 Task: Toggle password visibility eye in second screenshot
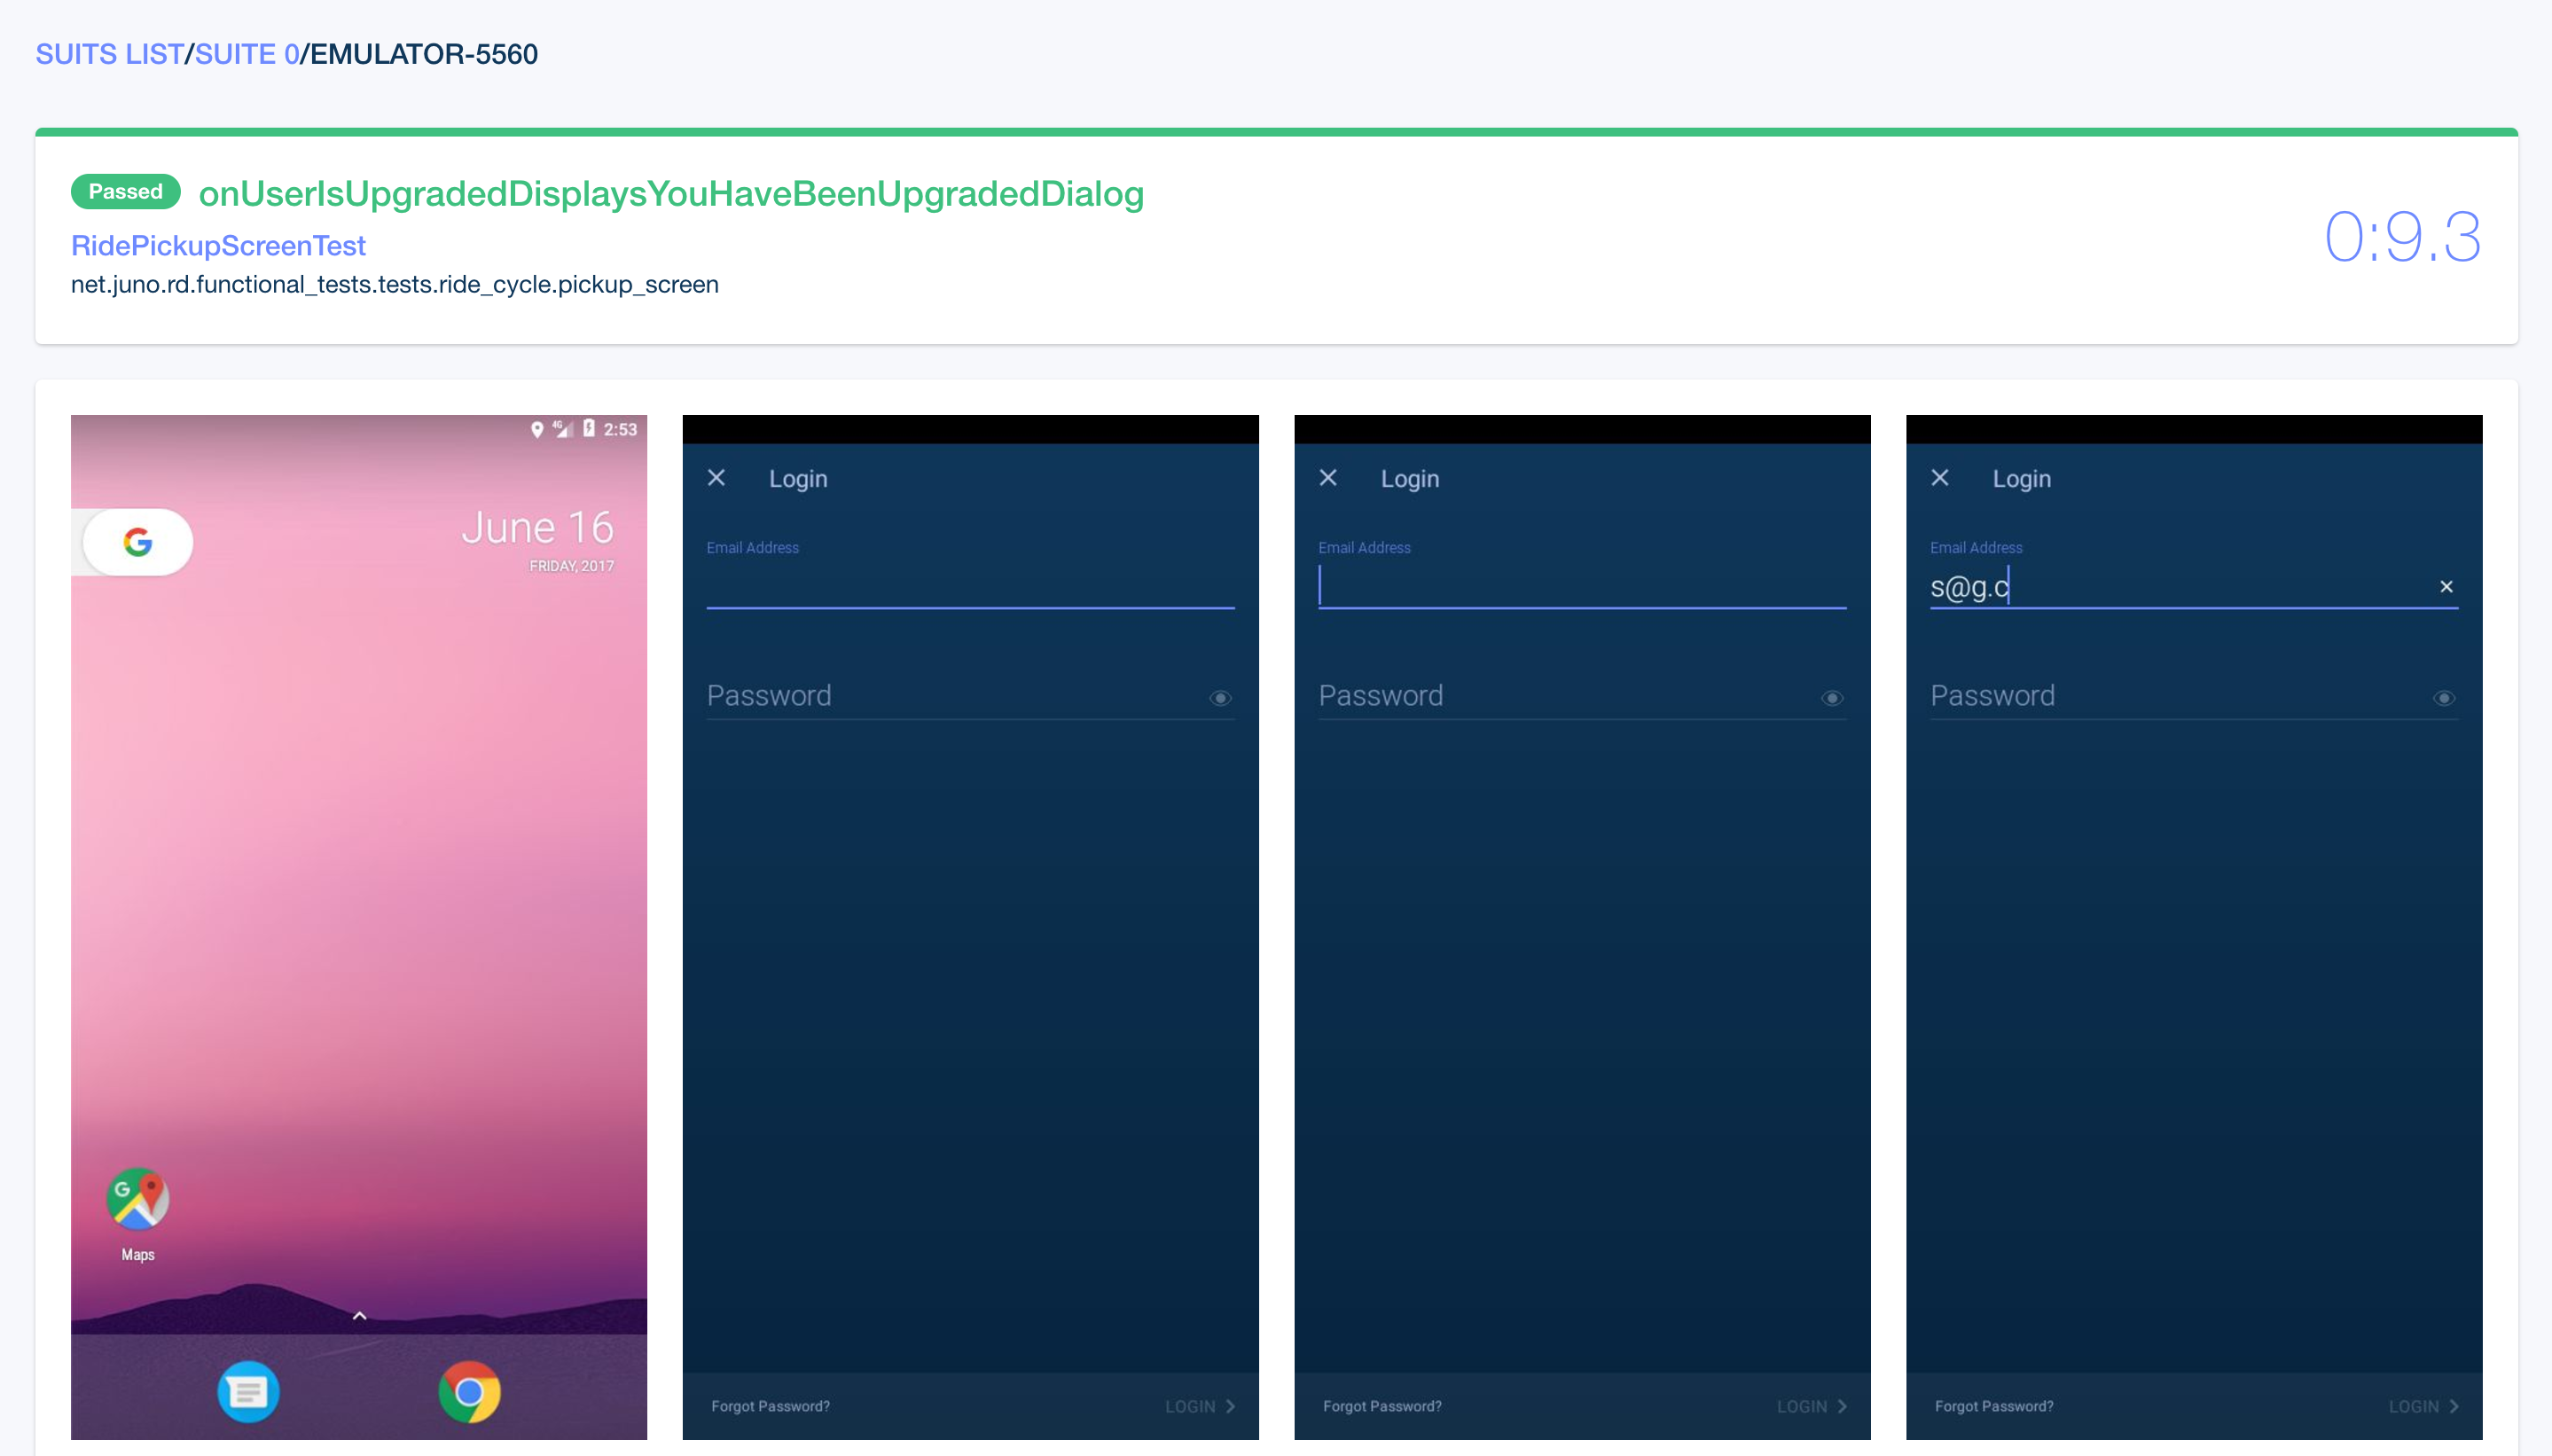coord(1220,698)
